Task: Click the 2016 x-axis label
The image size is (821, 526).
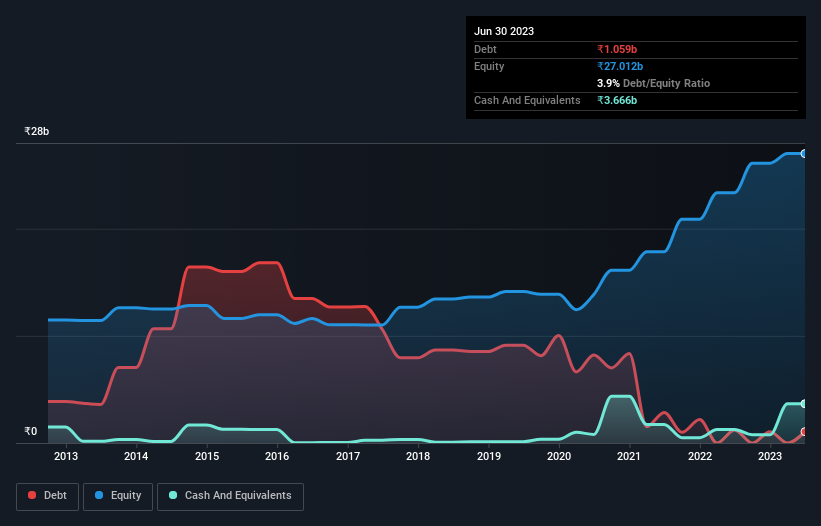Action: (277, 456)
